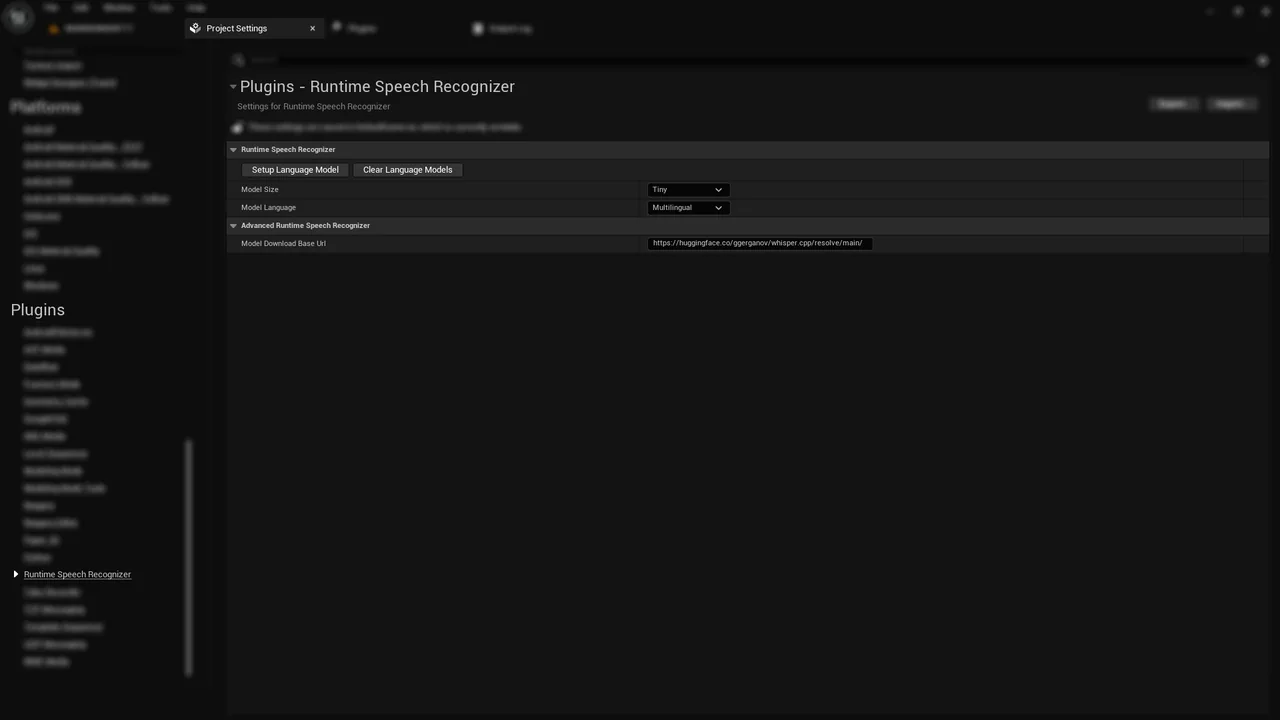Screen dimensions: 1280x720
Task: Click the Project Settings tab cube icon
Action: 195,28
